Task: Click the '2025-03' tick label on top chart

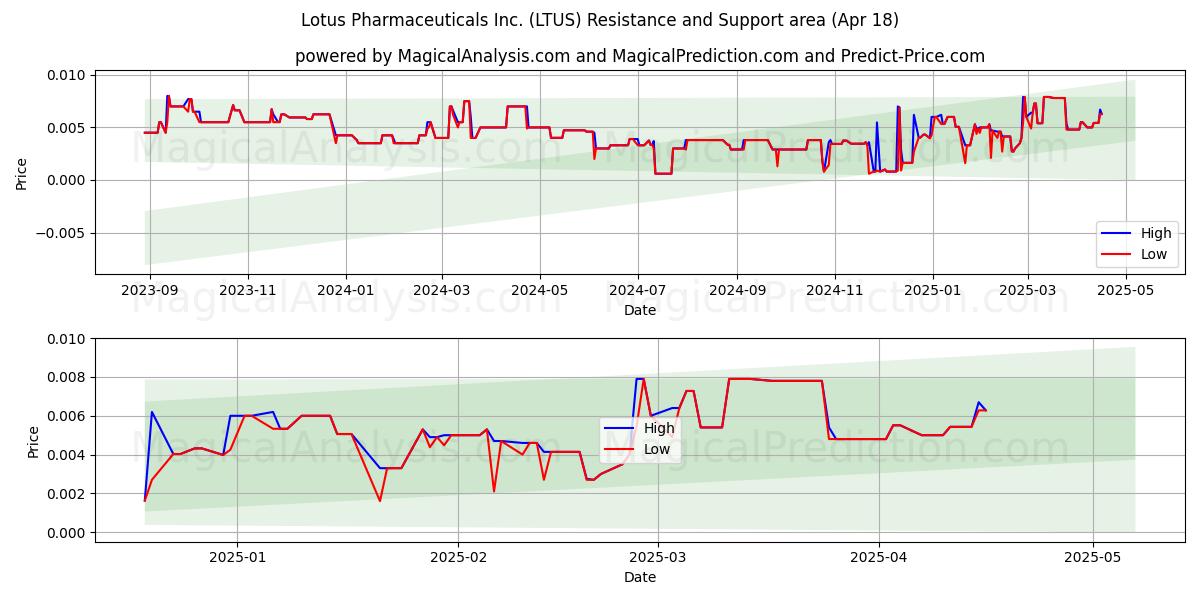Action: (x=1027, y=290)
